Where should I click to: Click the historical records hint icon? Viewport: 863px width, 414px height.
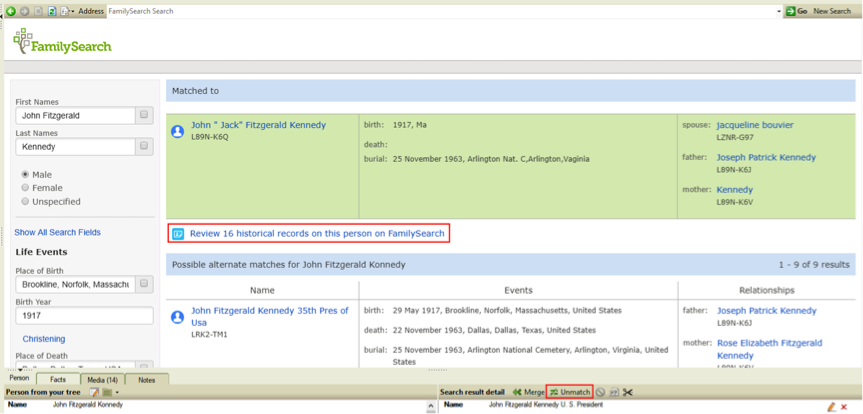(x=177, y=233)
